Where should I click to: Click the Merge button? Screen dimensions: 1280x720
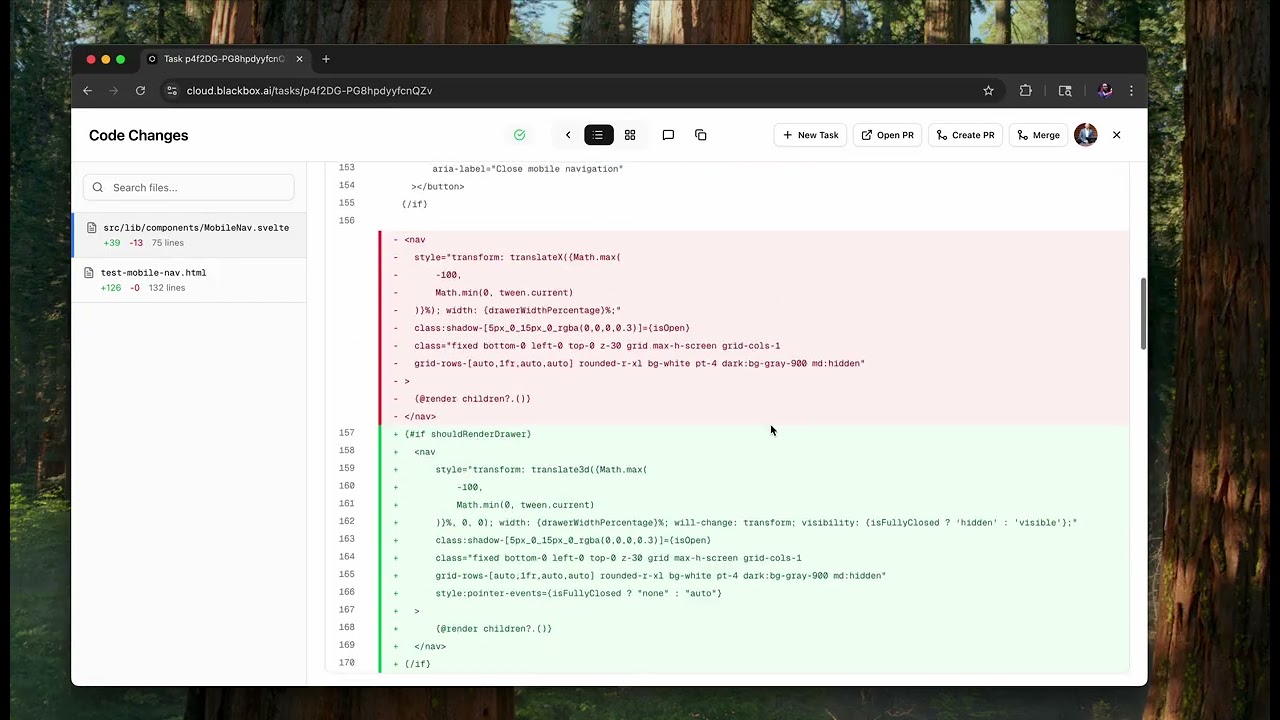pyautogui.click(x=1038, y=134)
